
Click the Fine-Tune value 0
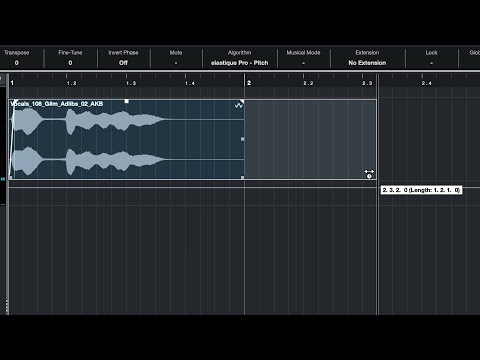click(70, 63)
